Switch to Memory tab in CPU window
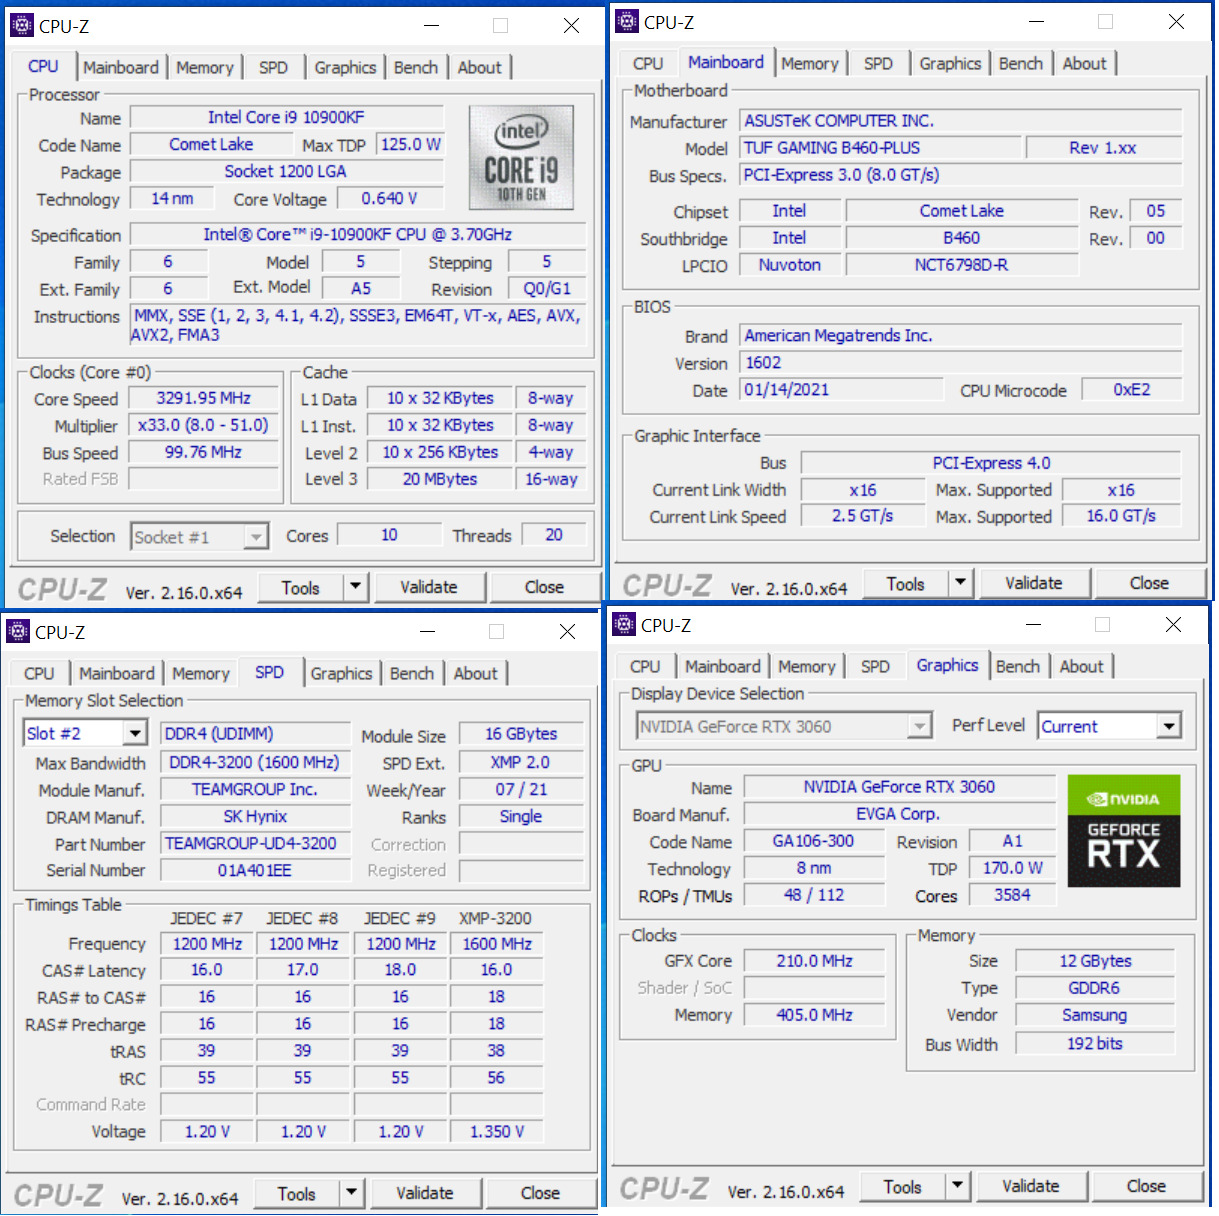The image size is (1219, 1216). click(x=204, y=67)
